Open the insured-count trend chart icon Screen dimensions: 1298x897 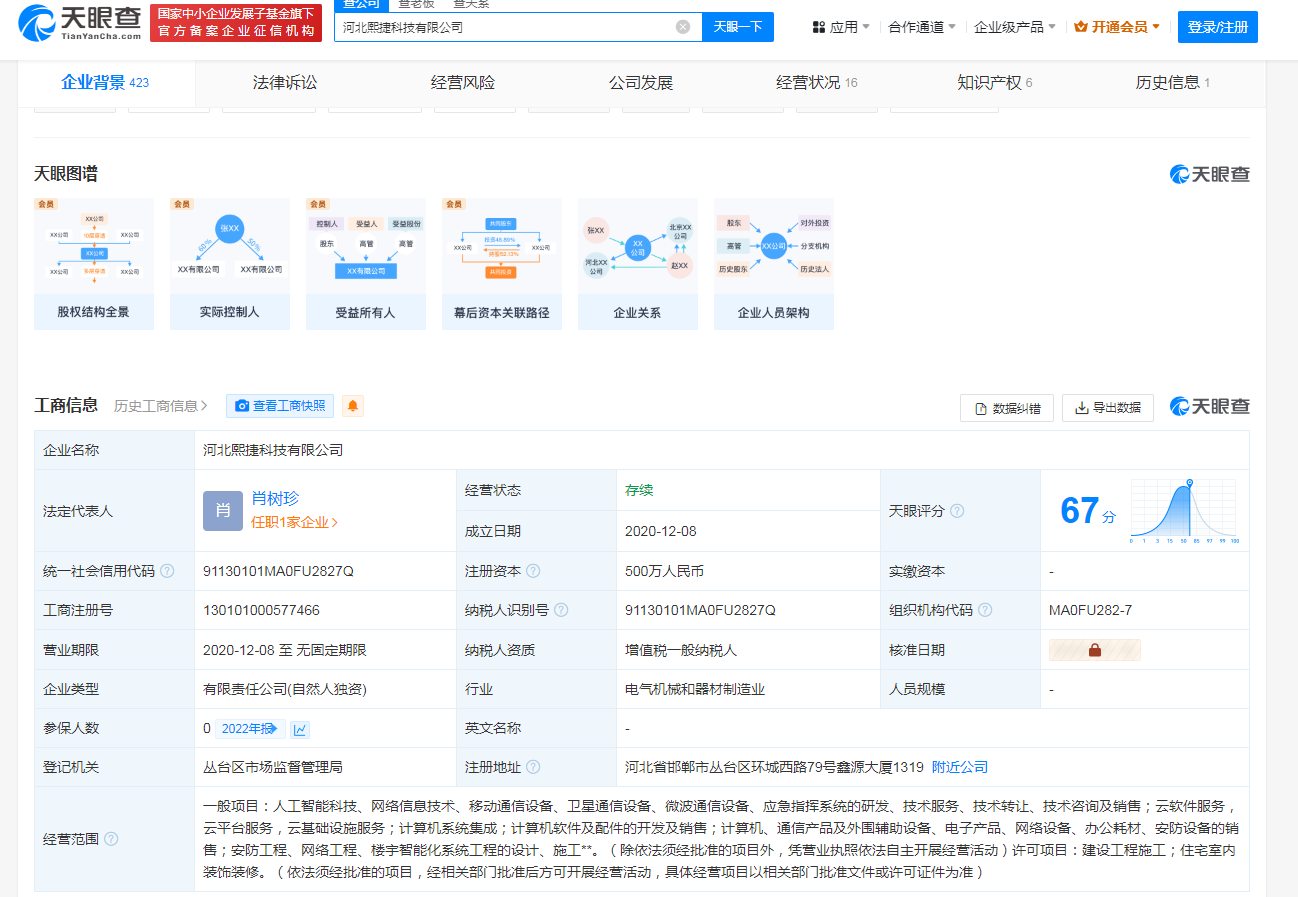coord(300,729)
